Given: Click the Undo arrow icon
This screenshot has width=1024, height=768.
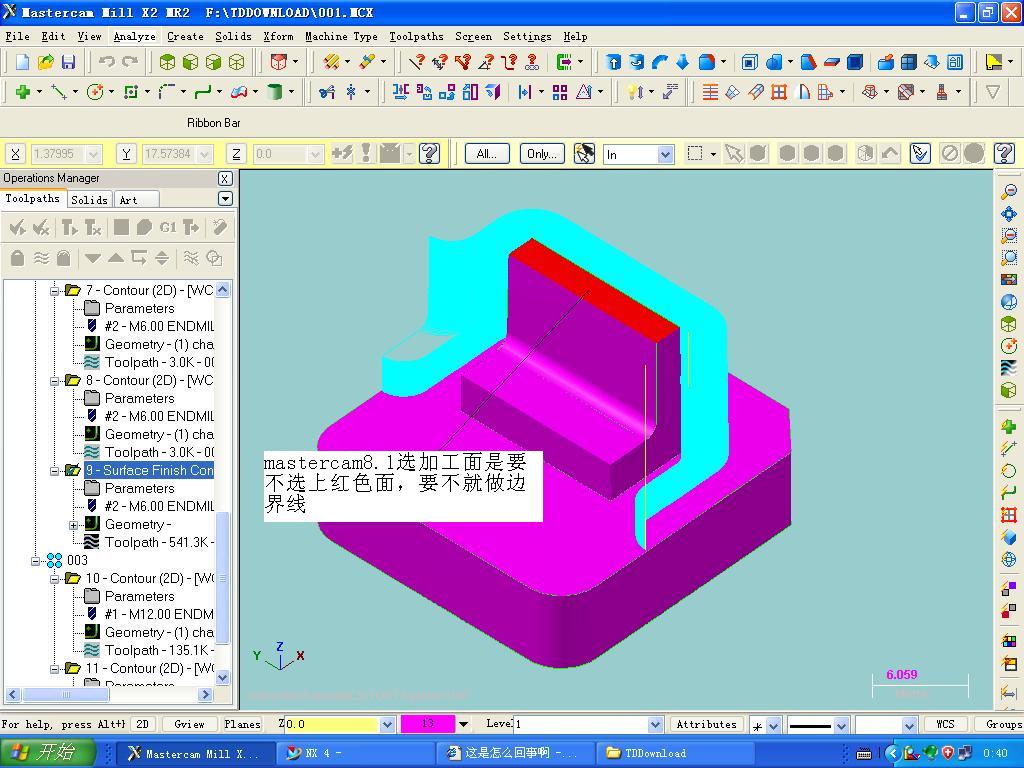Looking at the screenshot, I should (x=107, y=62).
